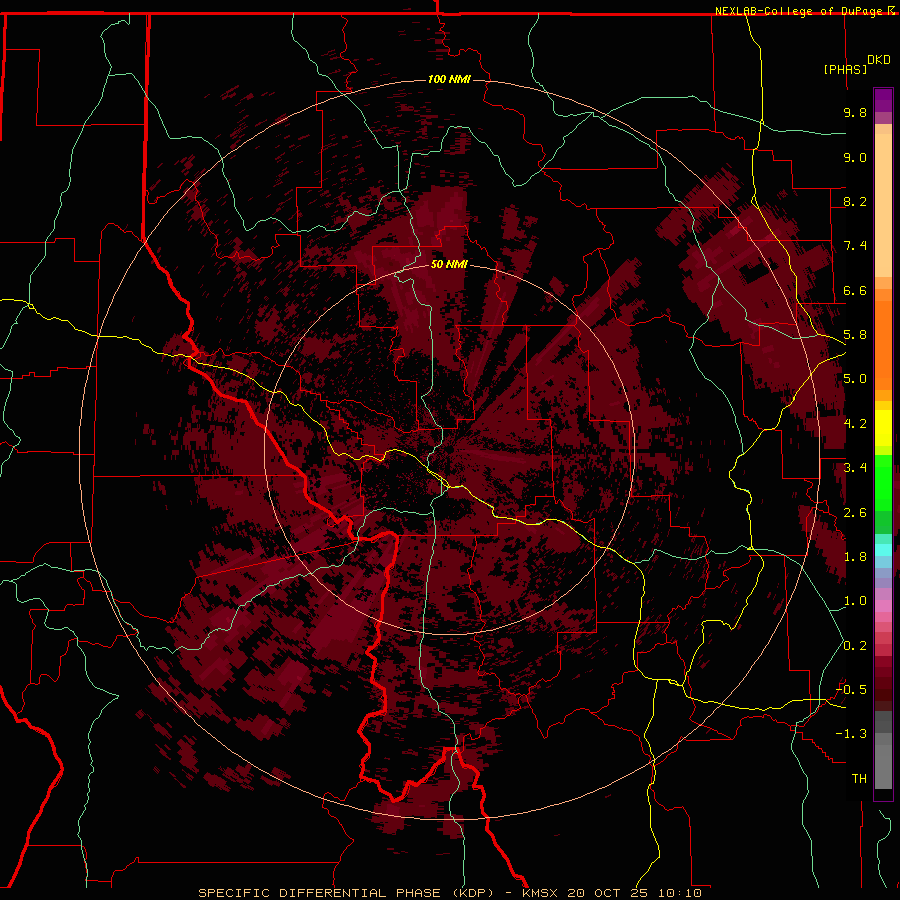Click the TH threshold label
Viewport: 900px width, 900px height.
click(859, 779)
